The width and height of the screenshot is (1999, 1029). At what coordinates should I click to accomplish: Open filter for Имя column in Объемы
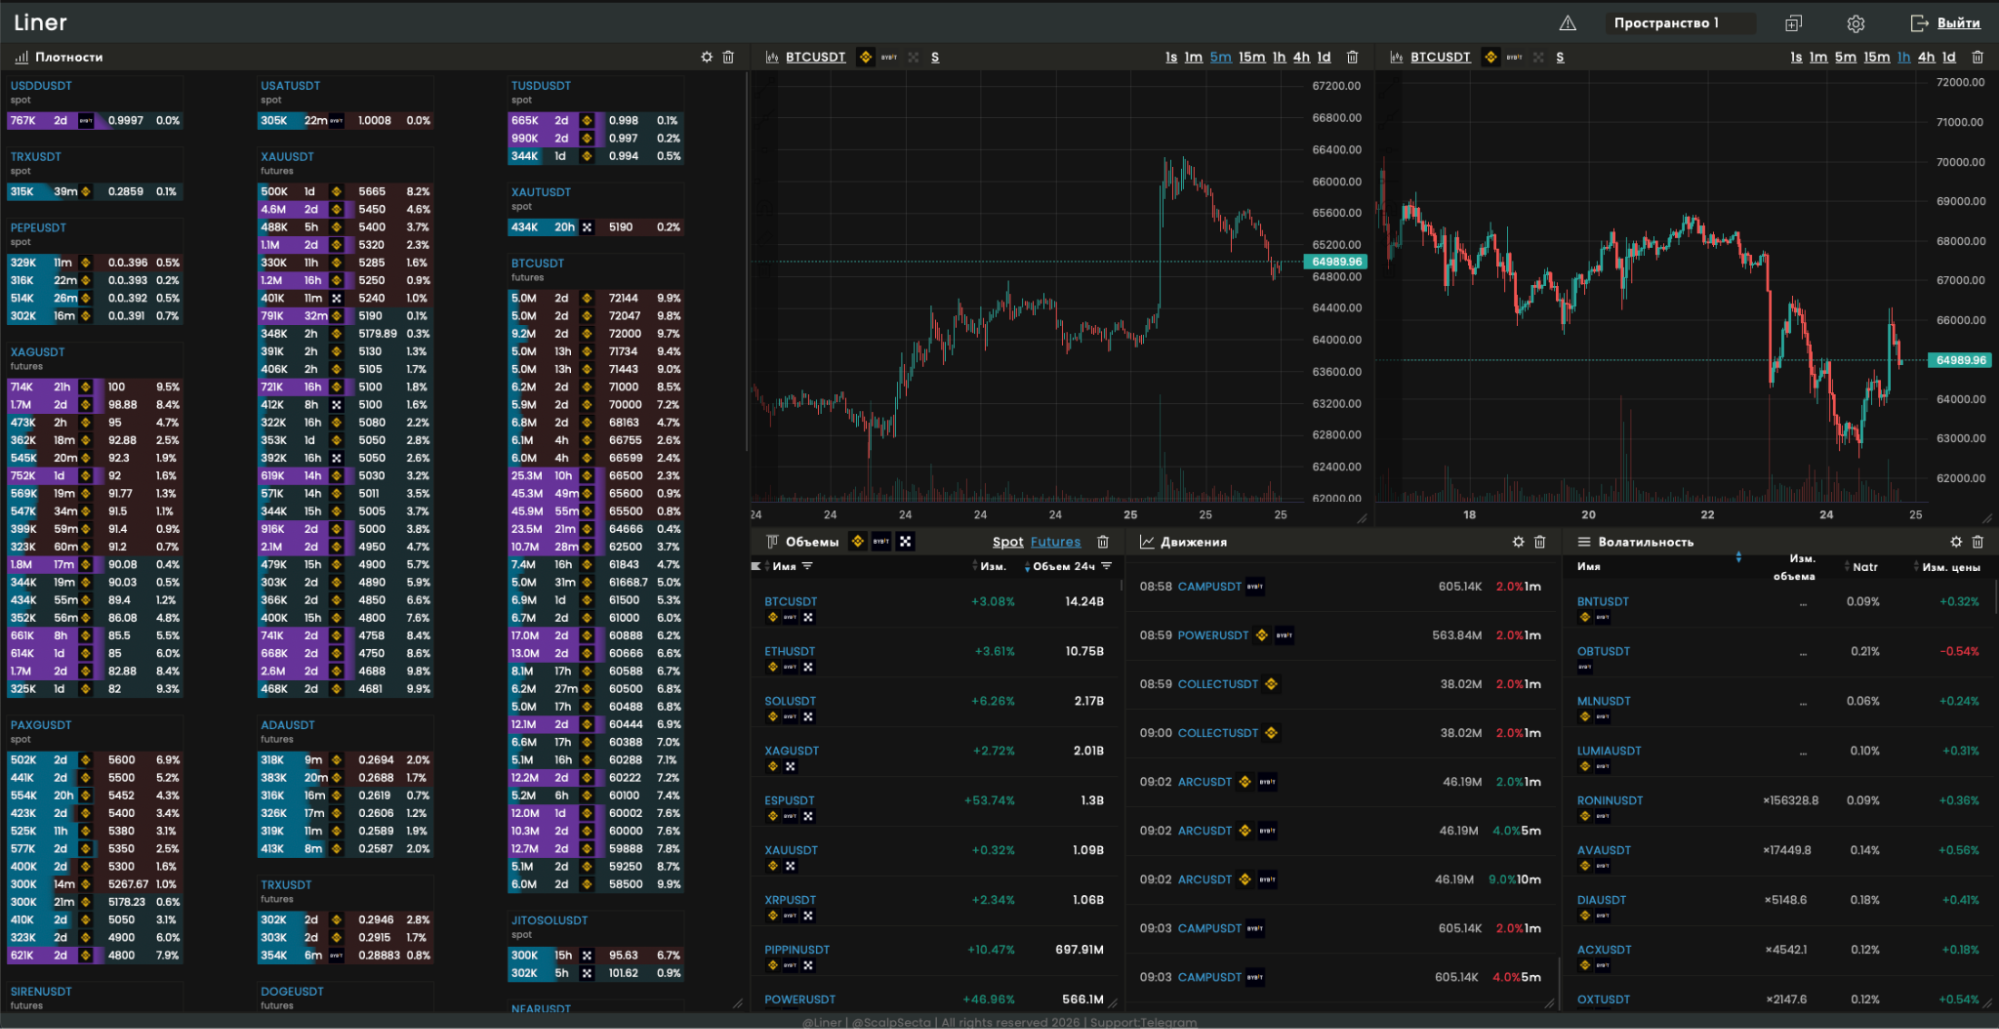[807, 566]
